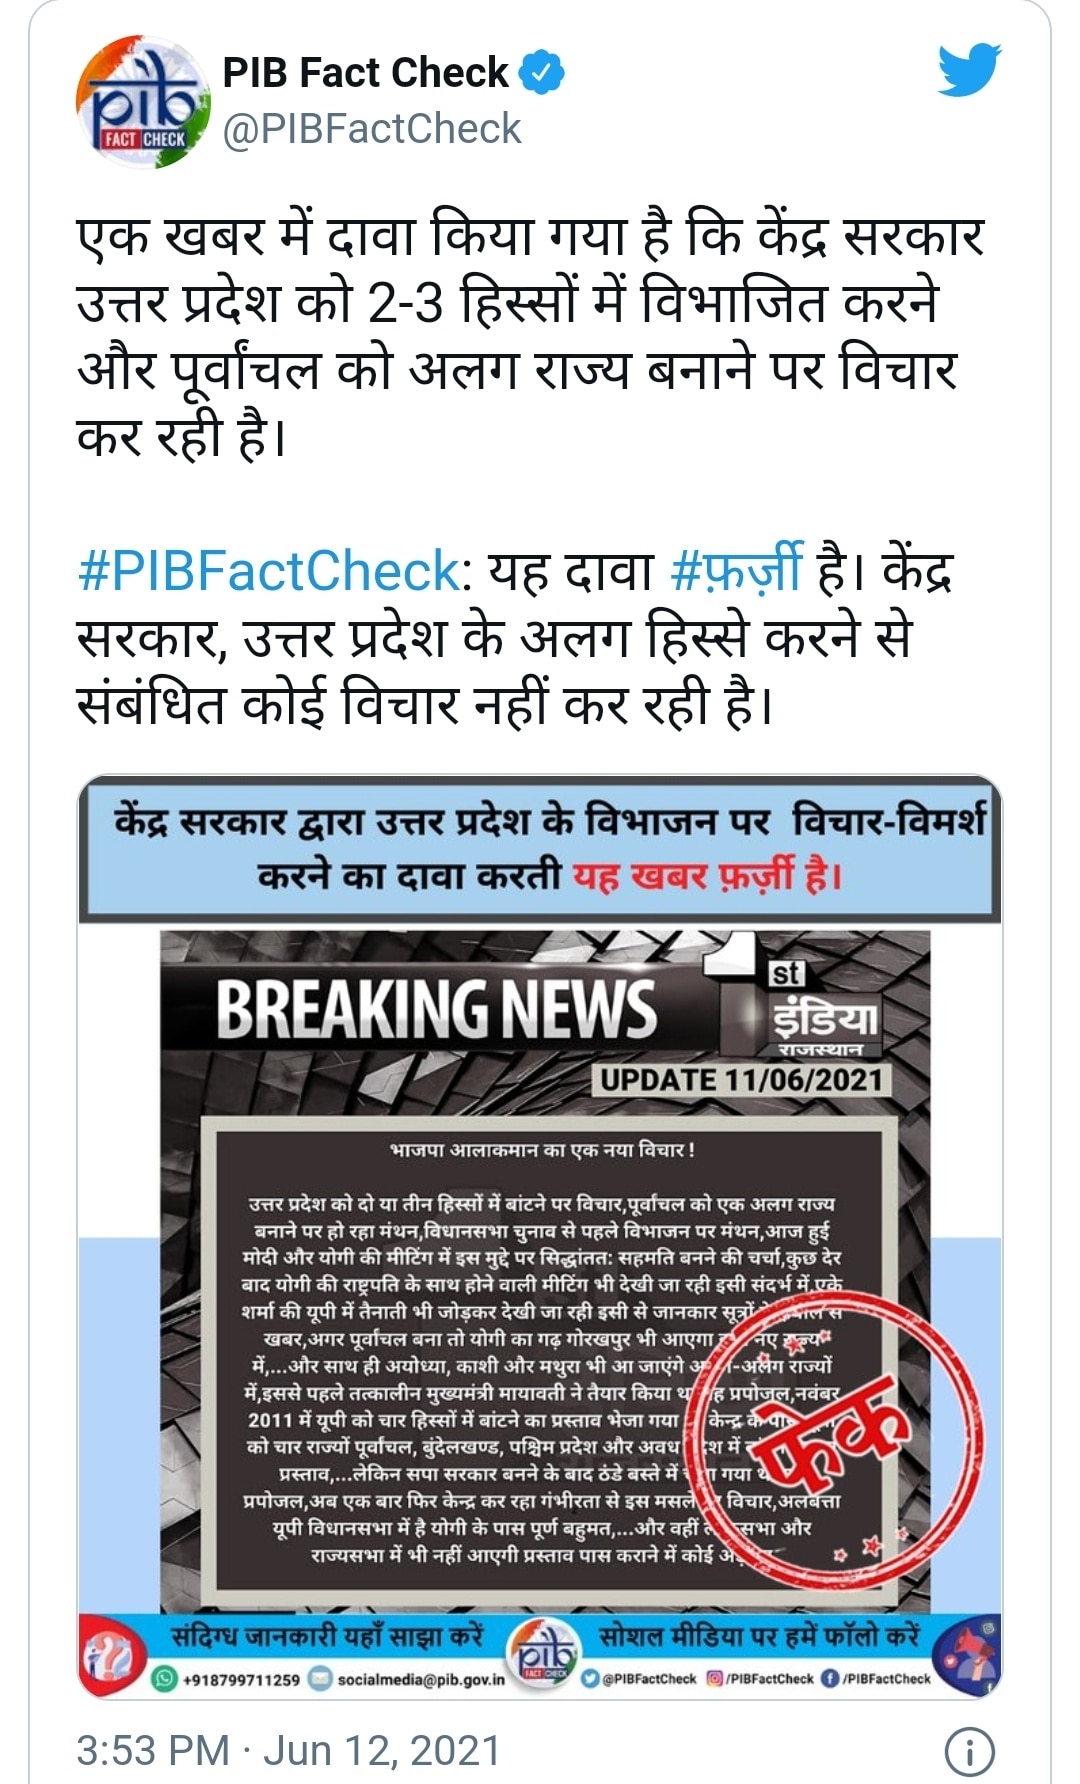The width and height of the screenshot is (1080, 1784).
Task: Open the tweet info icon
Action: tap(969, 1751)
